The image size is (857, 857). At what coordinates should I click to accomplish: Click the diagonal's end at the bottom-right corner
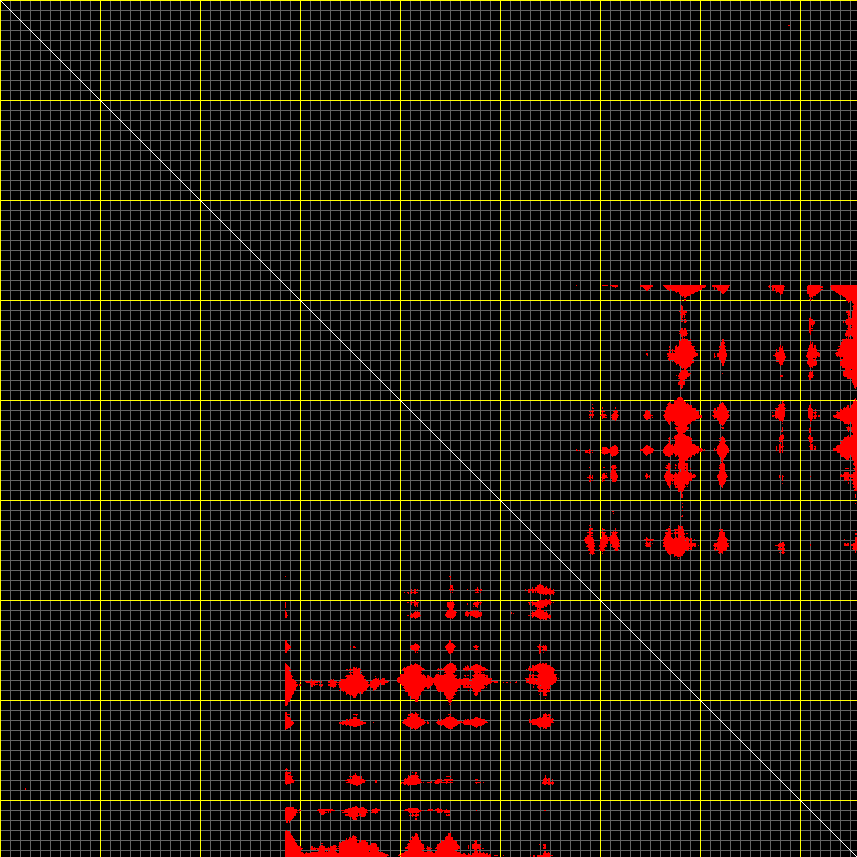[x=853, y=853]
